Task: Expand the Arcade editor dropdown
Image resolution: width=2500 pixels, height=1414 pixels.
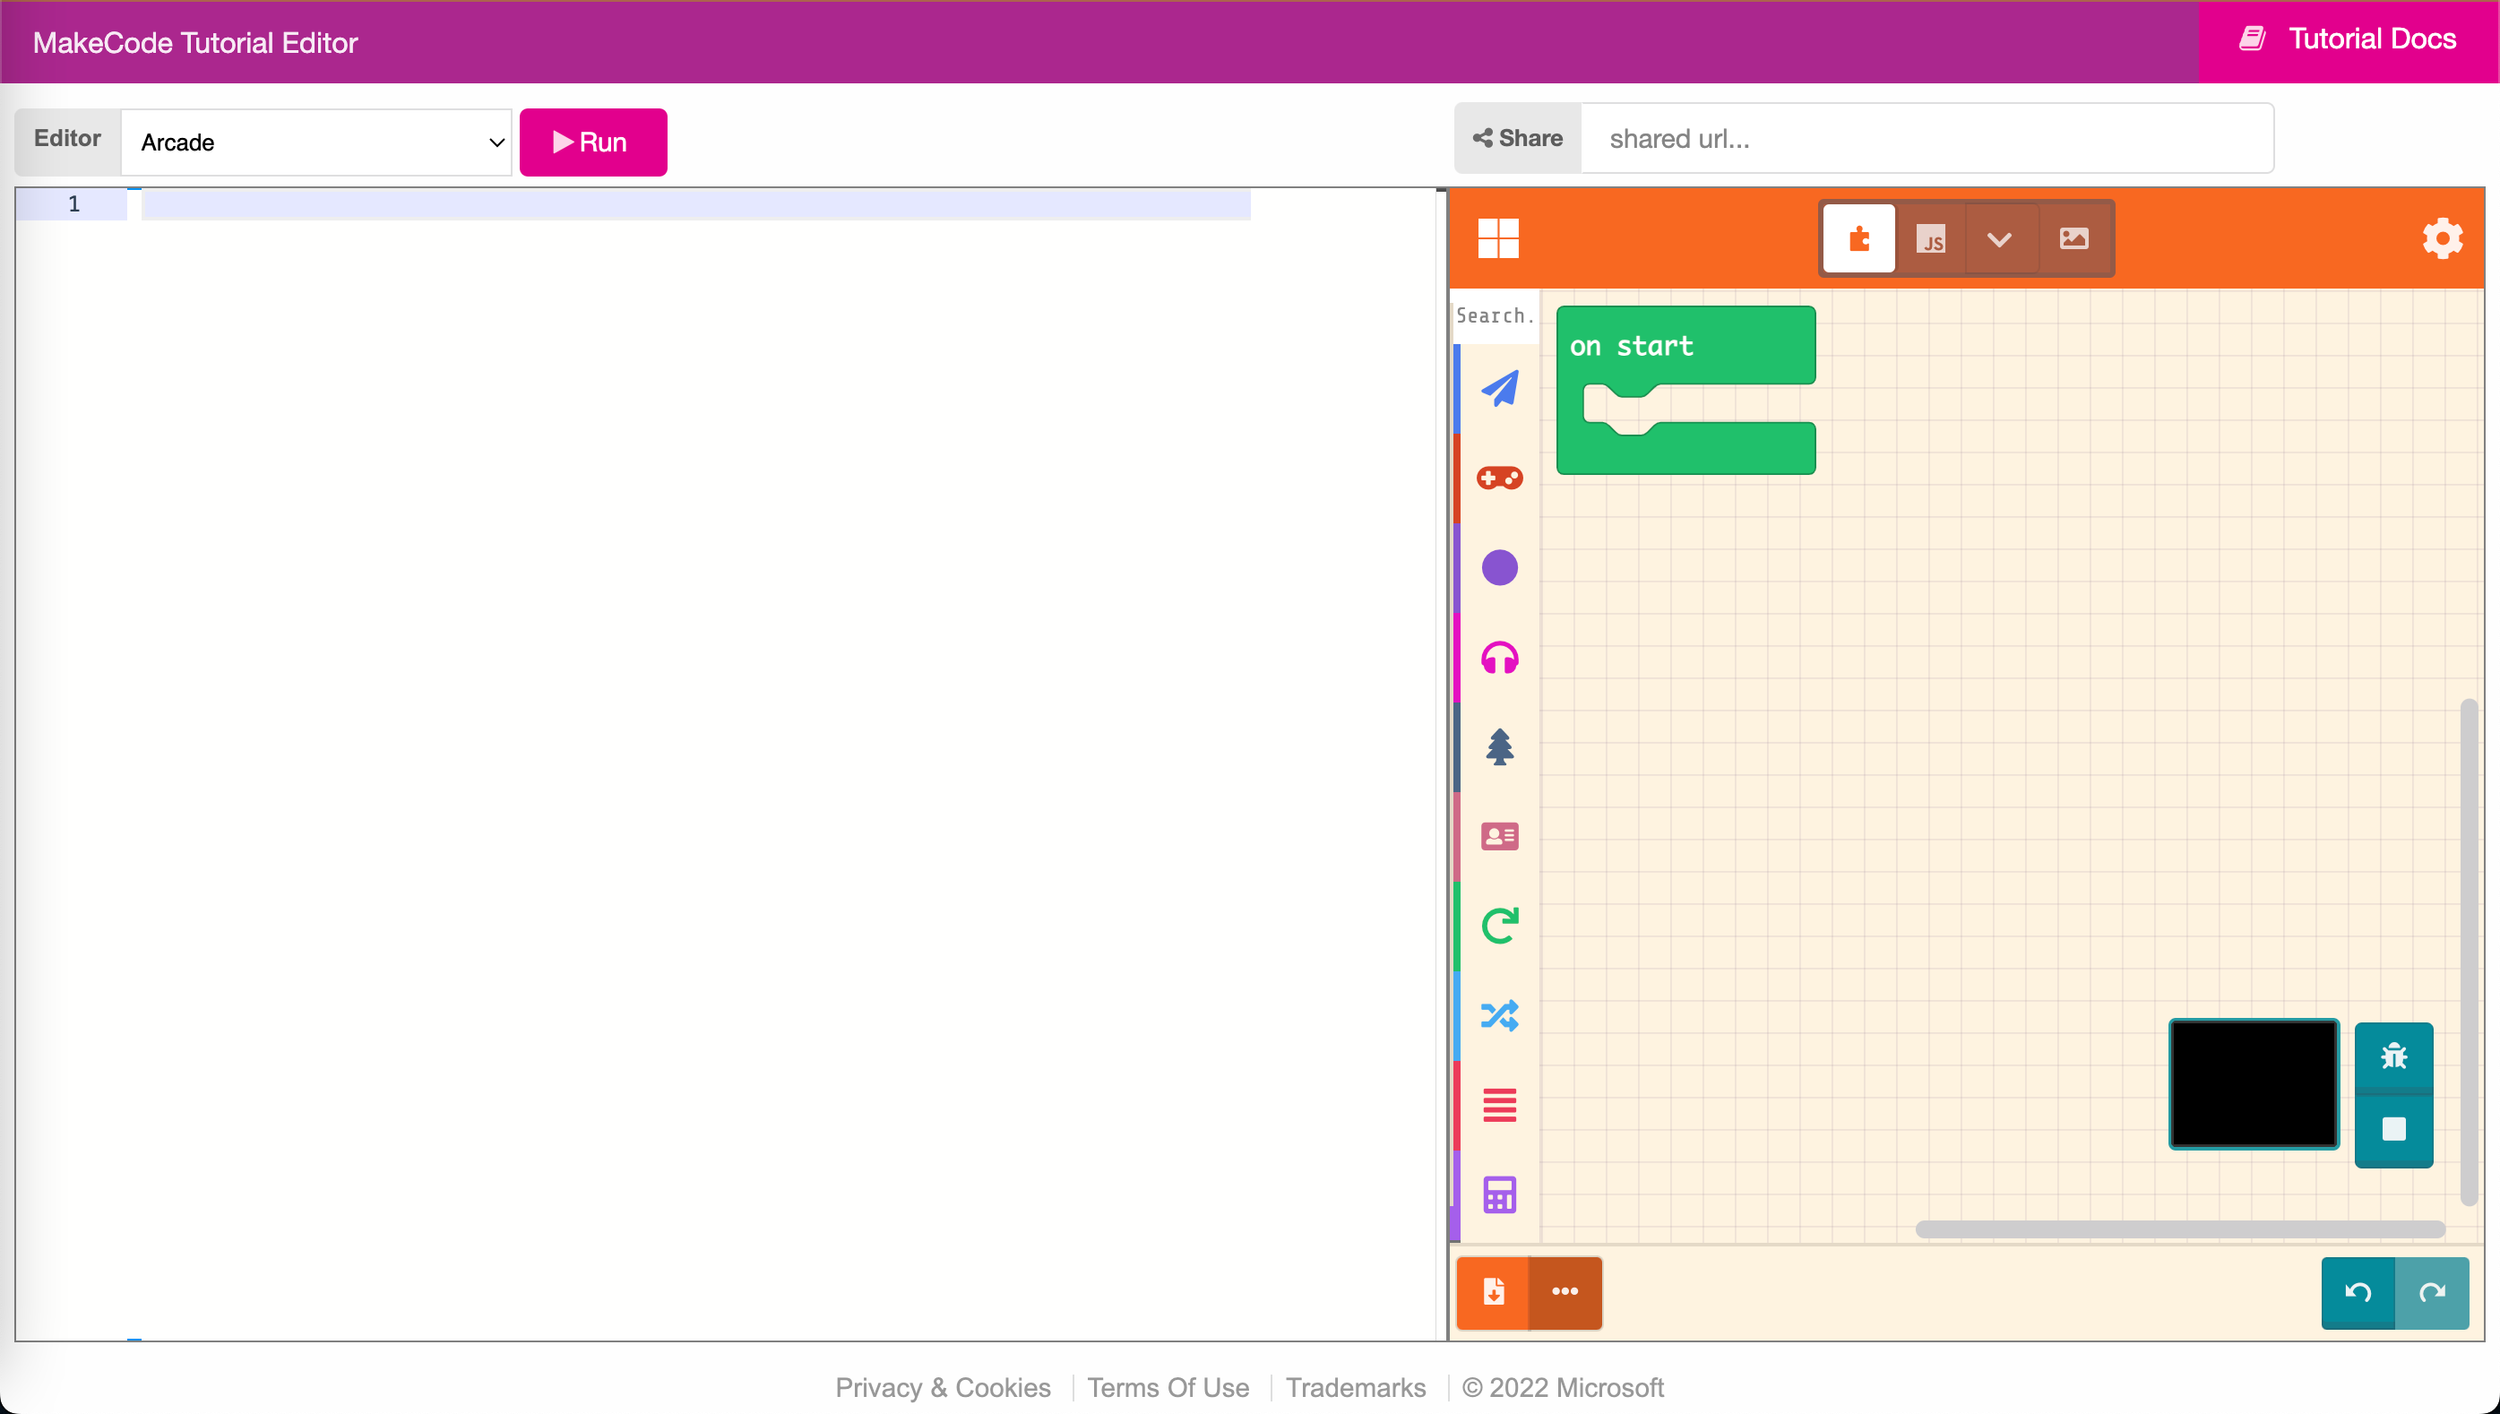Action: click(316, 143)
